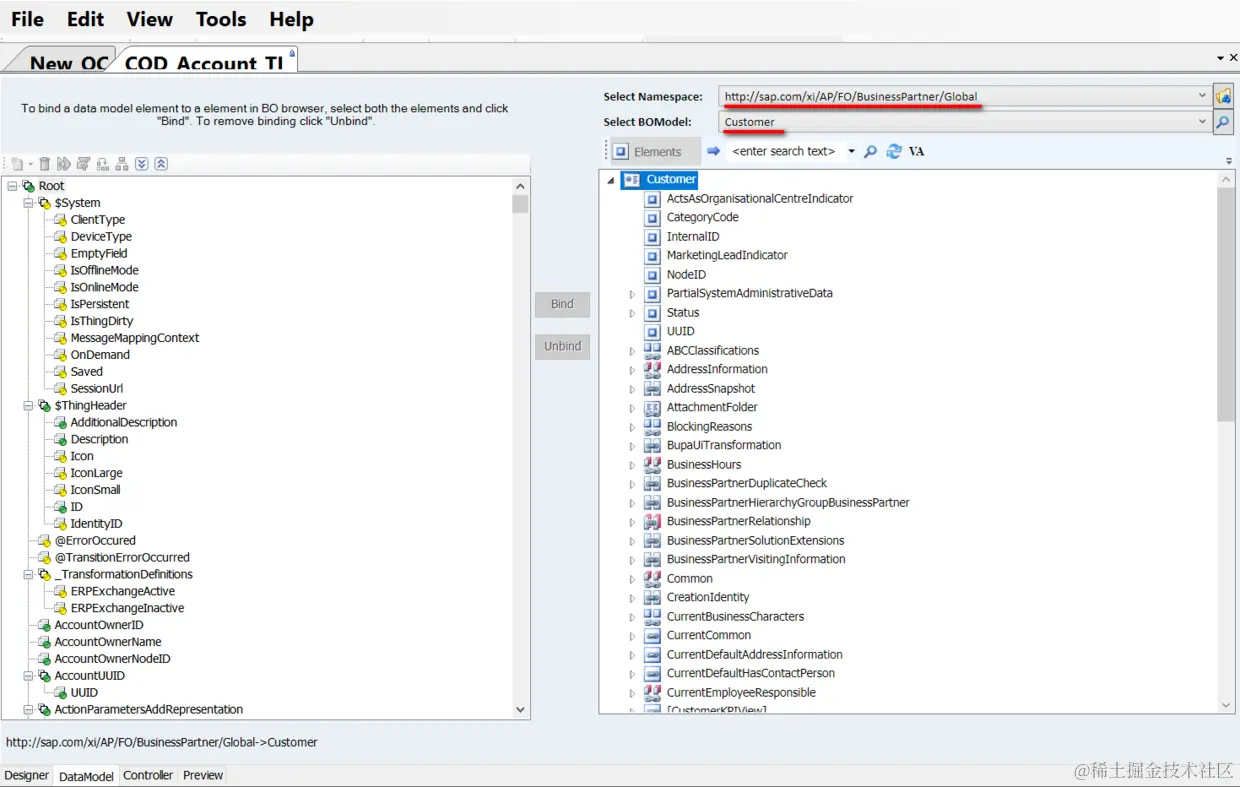Click the magnifier icon beside the BOModel field
The image size is (1240, 787).
(x=1223, y=122)
